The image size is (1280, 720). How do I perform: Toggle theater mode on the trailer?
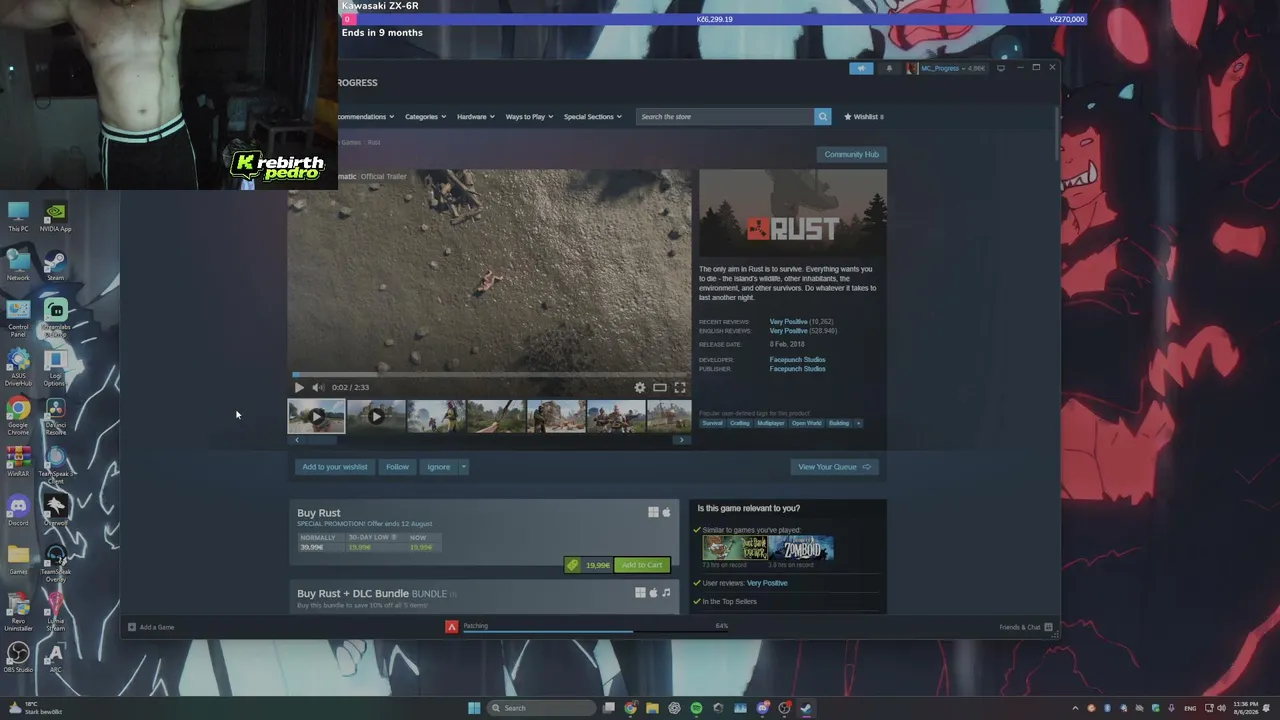coord(660,387)
